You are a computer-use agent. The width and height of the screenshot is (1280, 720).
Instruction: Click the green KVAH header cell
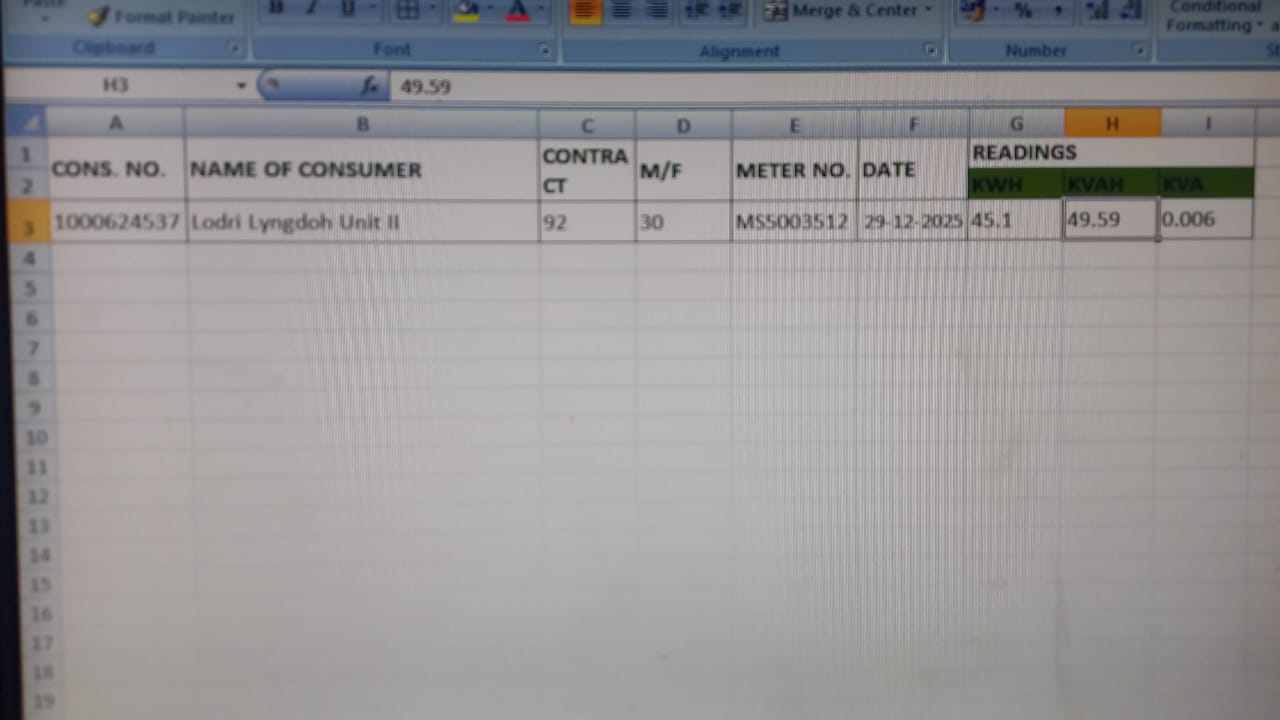(1111, 184)
